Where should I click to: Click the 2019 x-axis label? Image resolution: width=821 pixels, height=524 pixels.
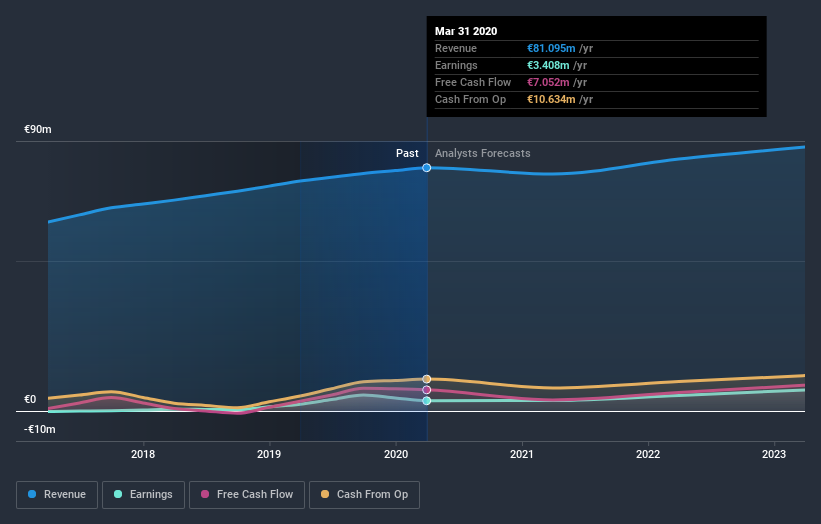click(x=269, y=454)
